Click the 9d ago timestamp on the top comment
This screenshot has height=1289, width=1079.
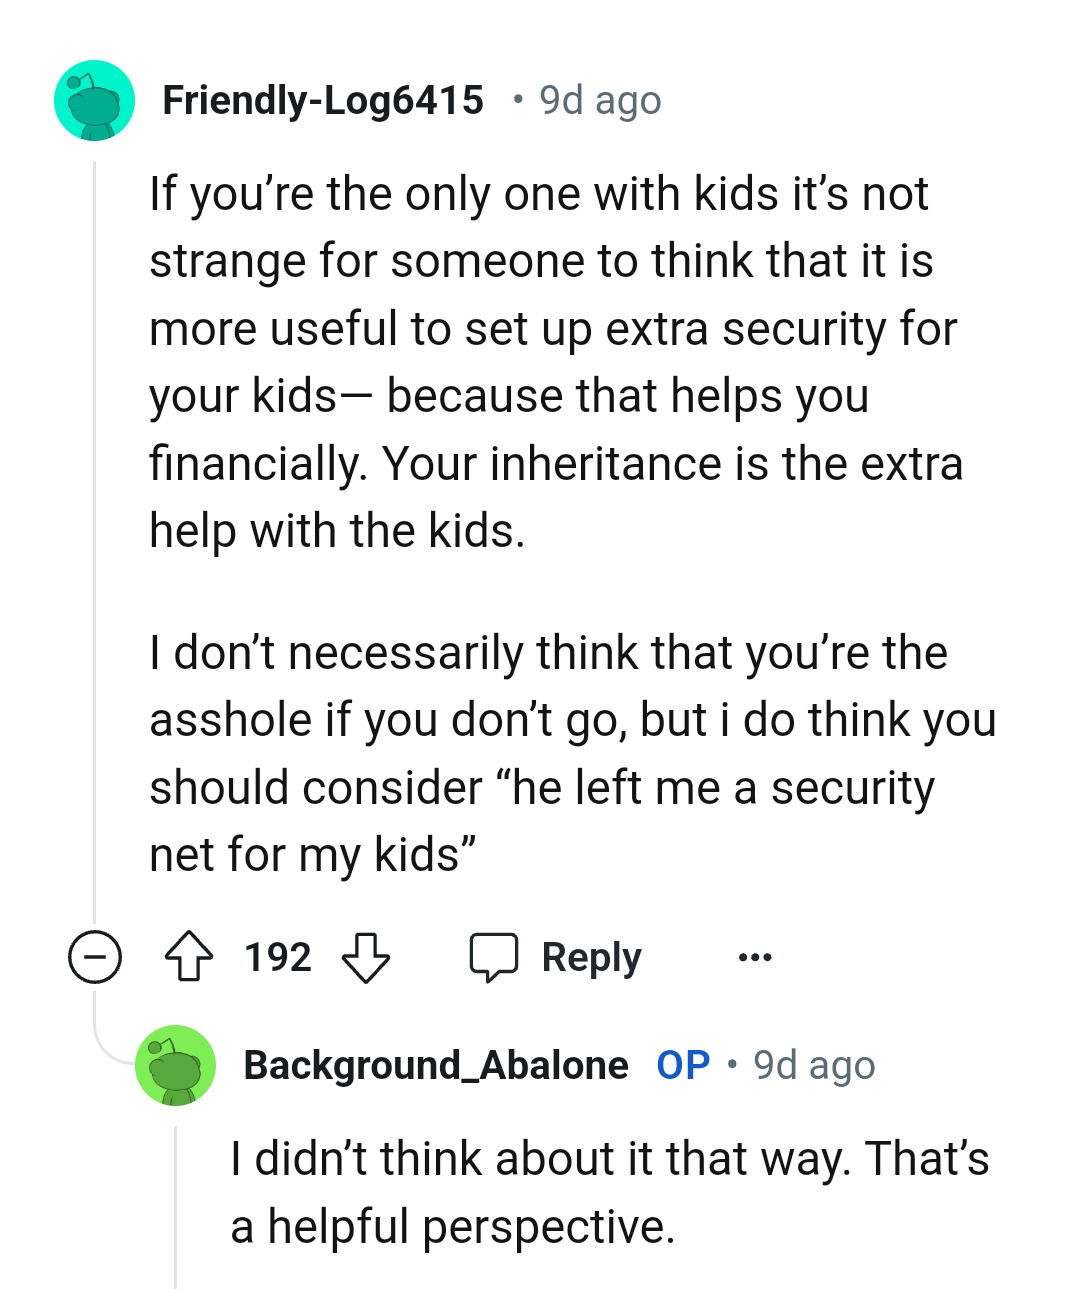(x=599, y=99)
